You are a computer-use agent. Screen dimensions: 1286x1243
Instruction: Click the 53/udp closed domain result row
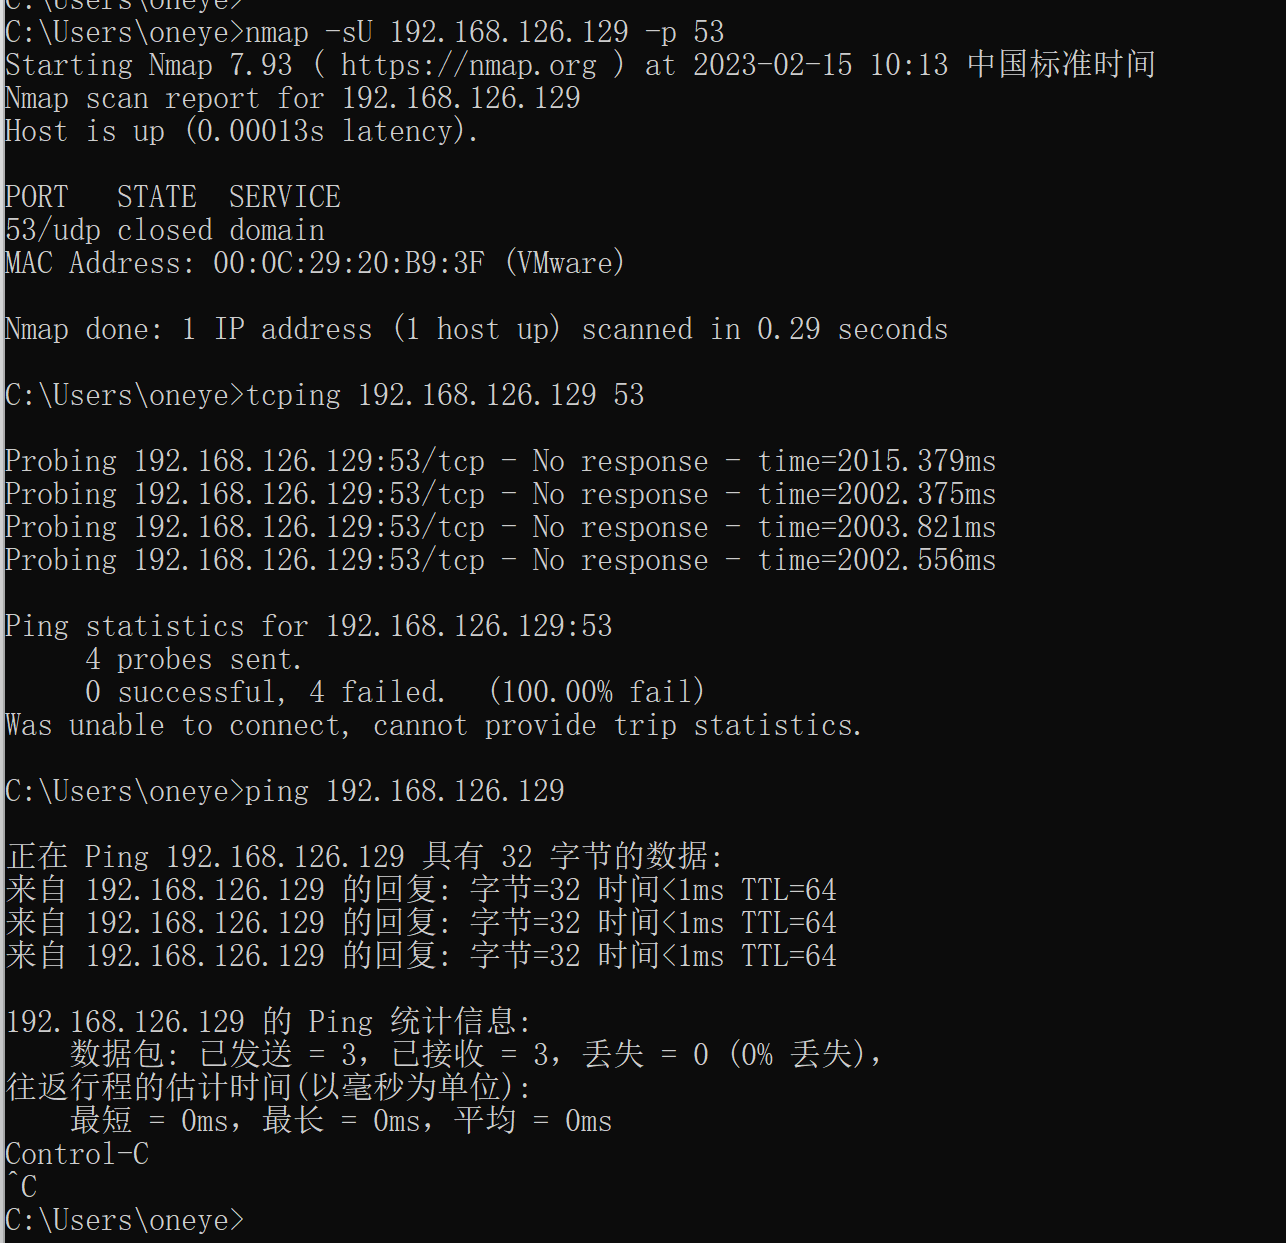(x=165, y=230)
